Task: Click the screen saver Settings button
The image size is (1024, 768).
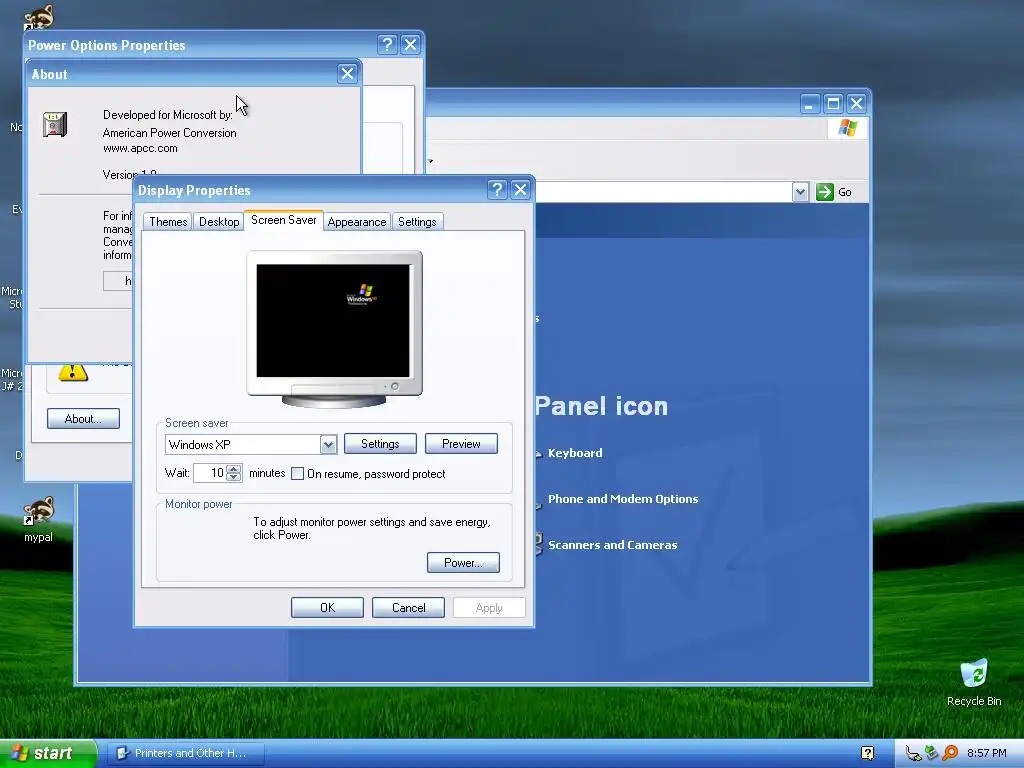Action: 380,444
